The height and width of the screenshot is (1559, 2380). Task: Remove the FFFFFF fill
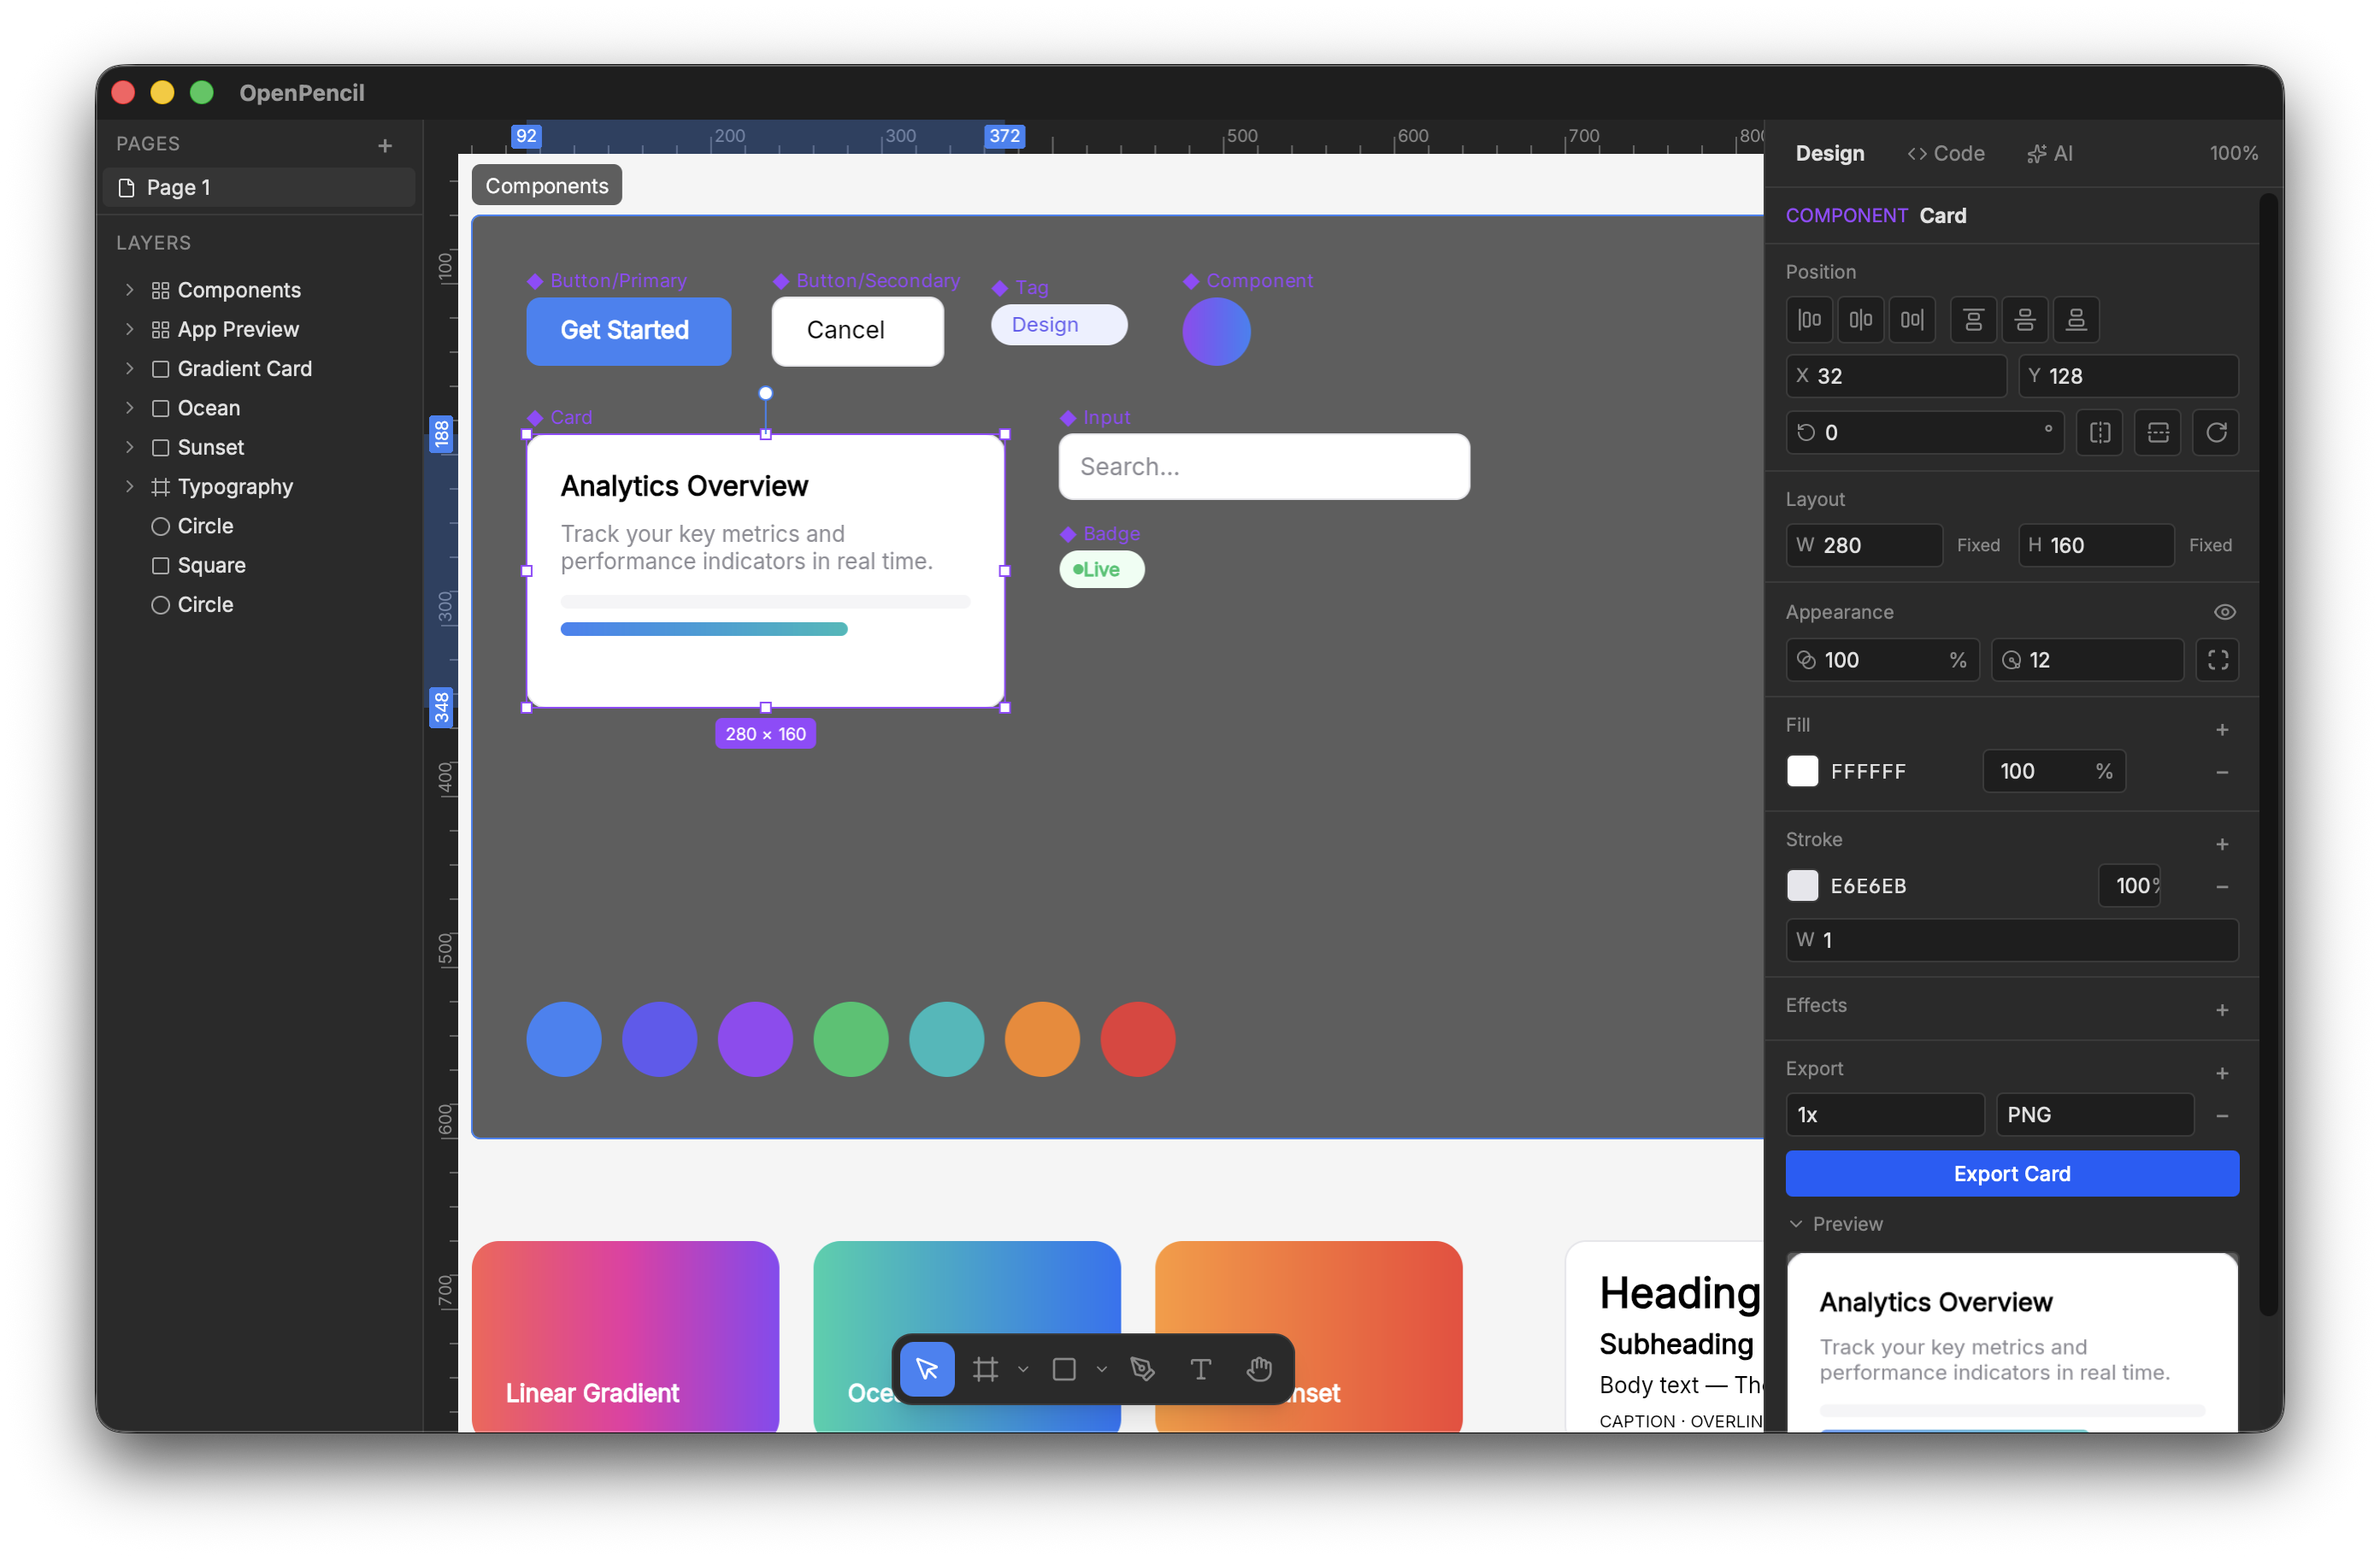(x=2221, y=772)
